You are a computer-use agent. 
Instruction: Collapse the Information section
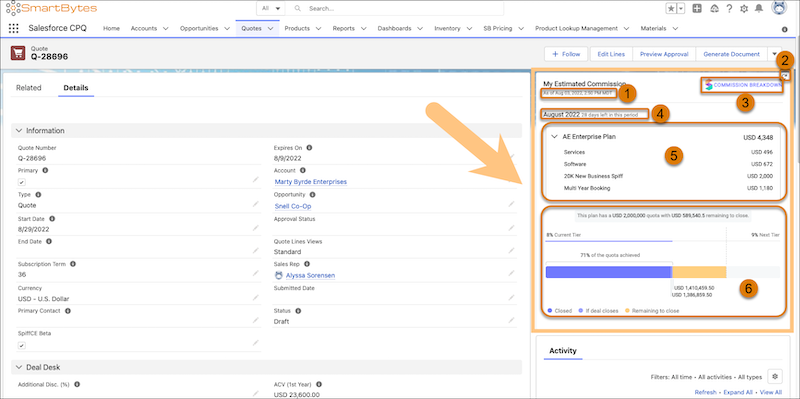tap(19, 131)
